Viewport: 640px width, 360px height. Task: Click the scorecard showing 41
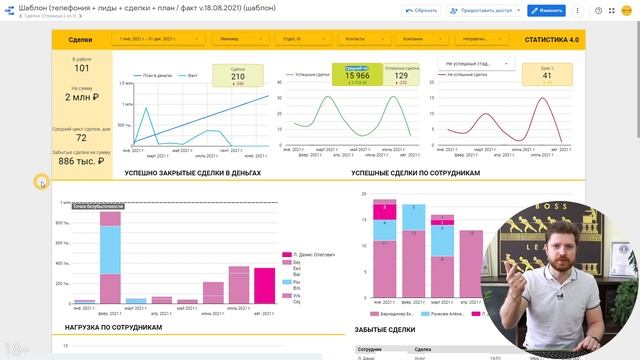coord(547,74)
